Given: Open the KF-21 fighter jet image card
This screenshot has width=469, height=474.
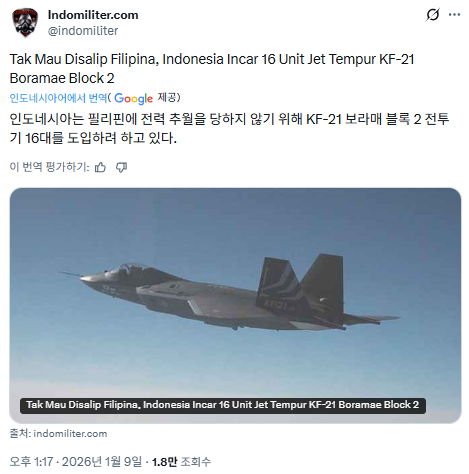Looking at the screenshot, I should pyautogui.click(x=235, y=305).
